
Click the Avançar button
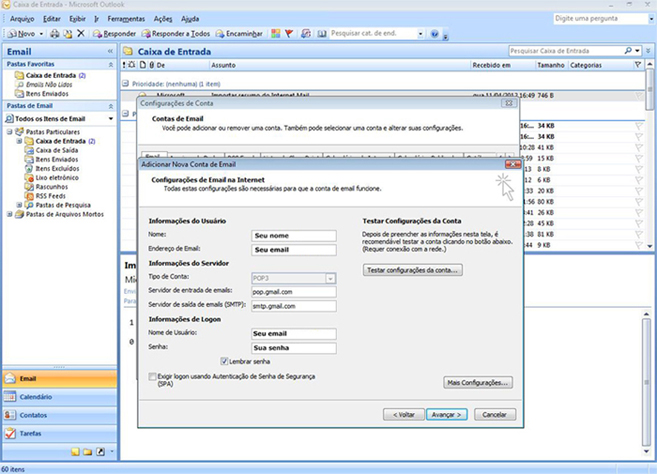pos(447,414)
